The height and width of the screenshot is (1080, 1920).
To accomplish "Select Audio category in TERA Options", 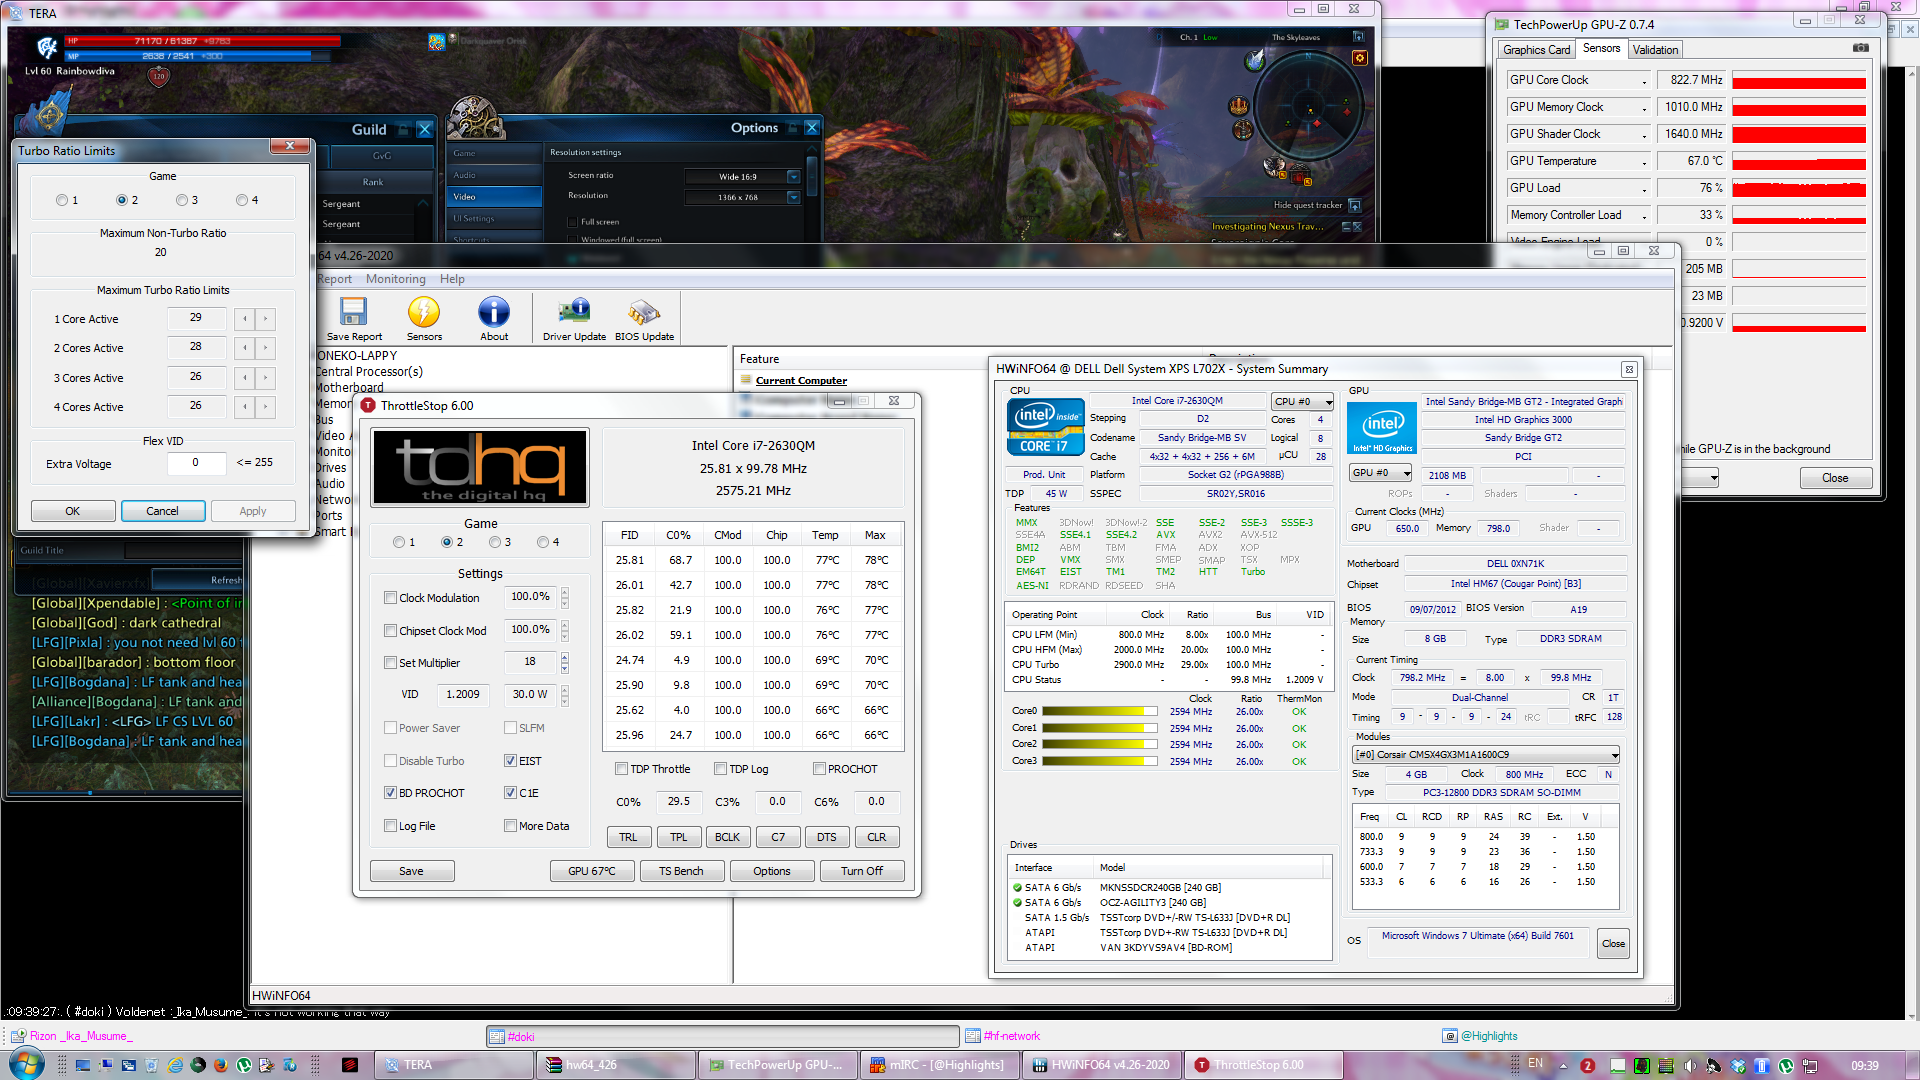I will tap(493, 175).
